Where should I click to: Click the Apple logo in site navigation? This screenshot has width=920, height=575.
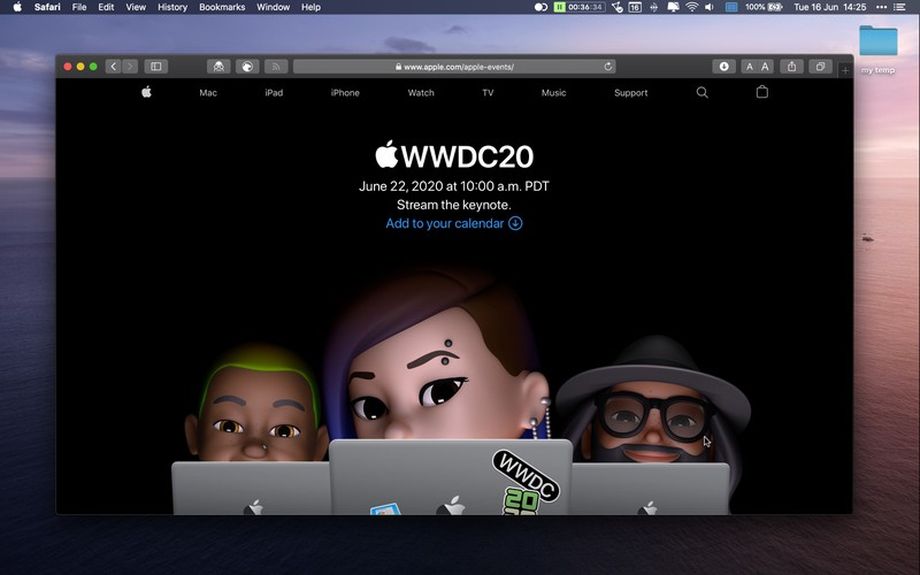pyautogui.click(x=147, y=92)
